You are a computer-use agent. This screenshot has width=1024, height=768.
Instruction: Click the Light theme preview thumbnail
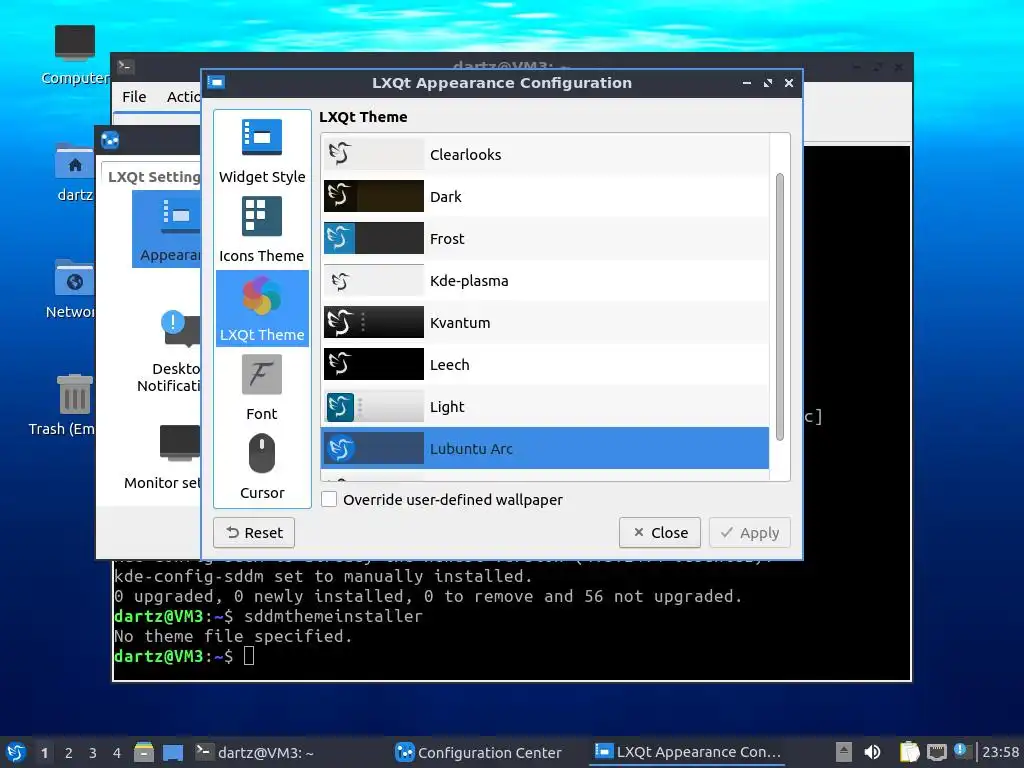pyautogui.click(x=374, y=406)
